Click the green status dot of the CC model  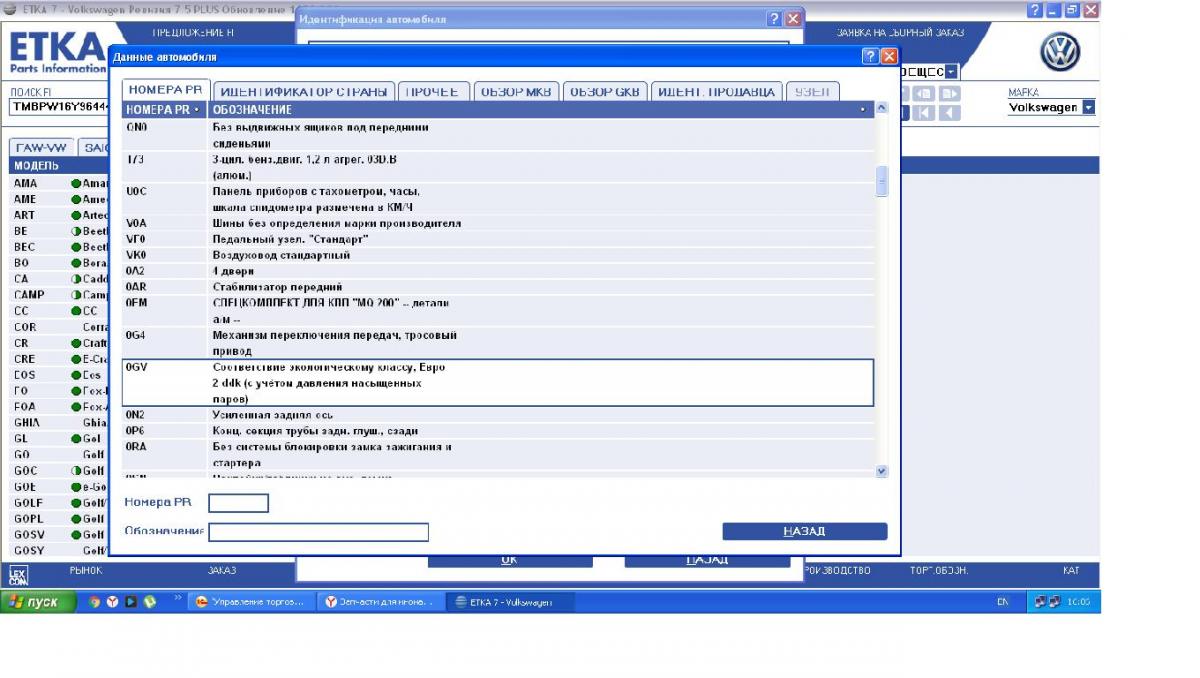click(x=76, y=311)
